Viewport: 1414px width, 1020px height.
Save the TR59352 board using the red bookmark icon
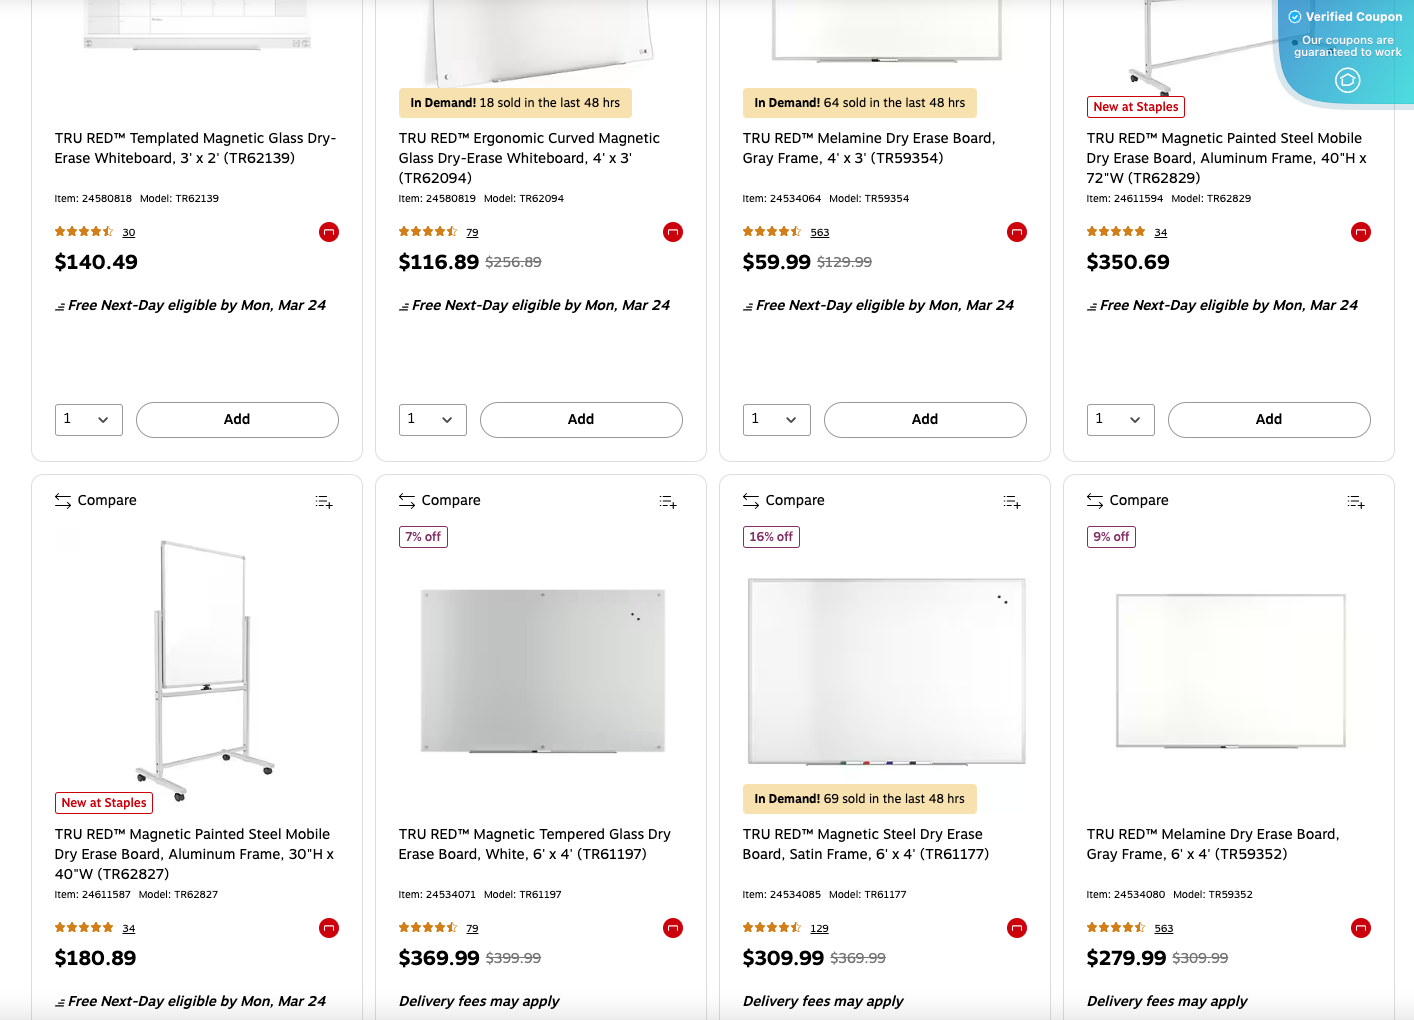(1360, 928)
